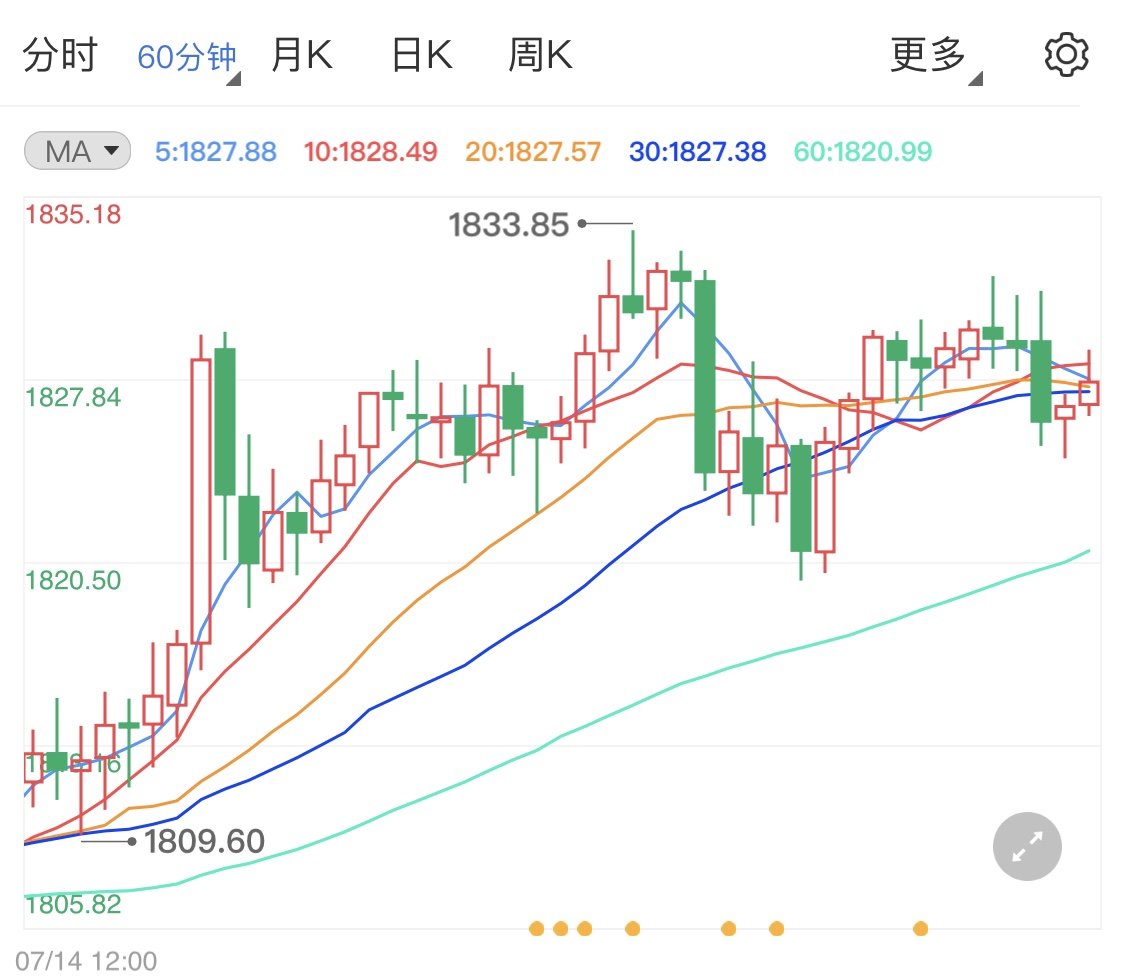Click the 1827.84 axis price label
This screenshot has width=1125, height=976.
73,397
